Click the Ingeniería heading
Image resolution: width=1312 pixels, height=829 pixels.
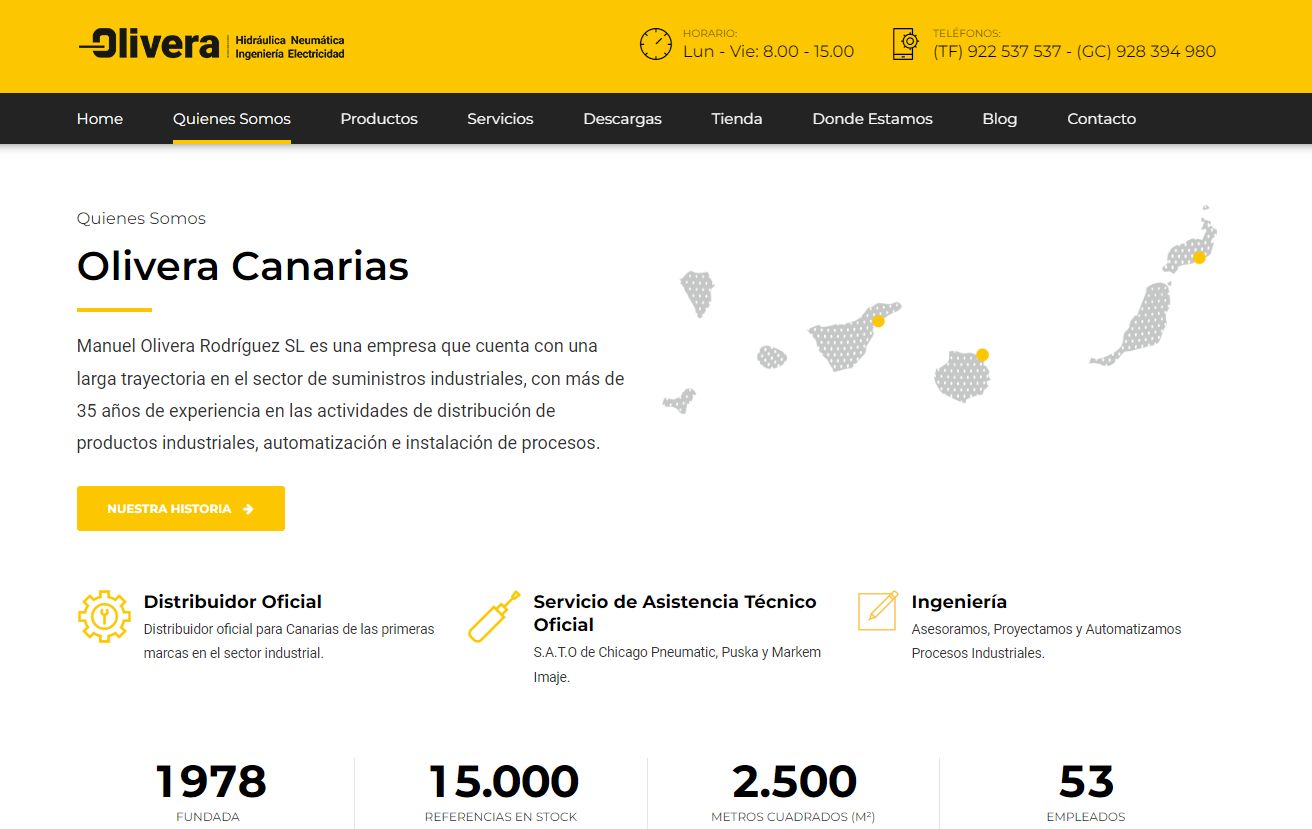(959, 602)
